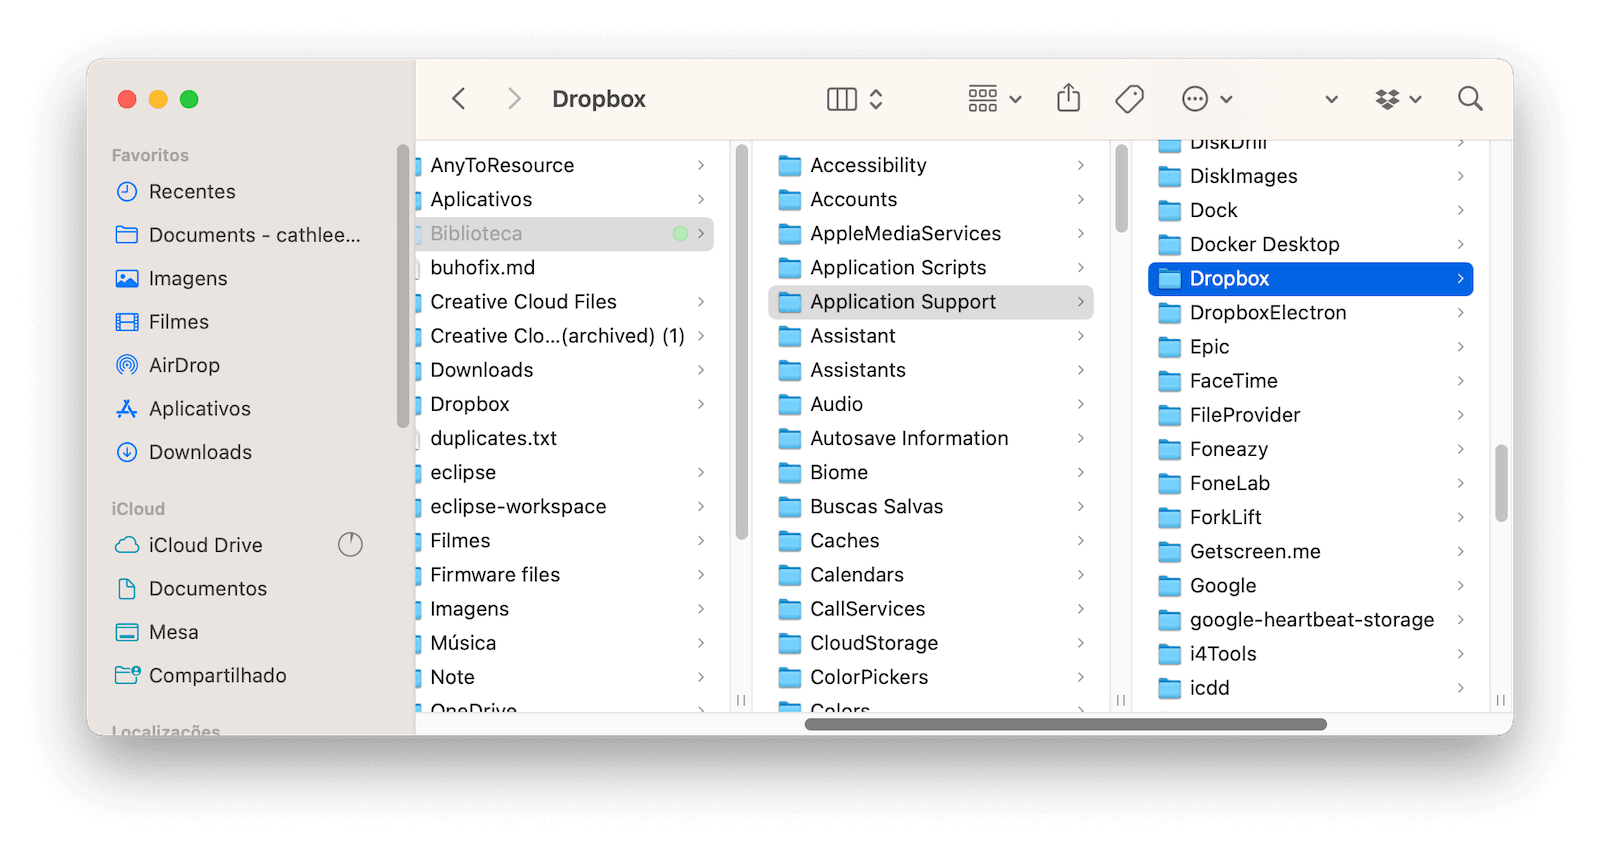Viewport: 1600px width, 850px height.
Task: Select the AnyToResource folder
Action: (x=565, y=165)
